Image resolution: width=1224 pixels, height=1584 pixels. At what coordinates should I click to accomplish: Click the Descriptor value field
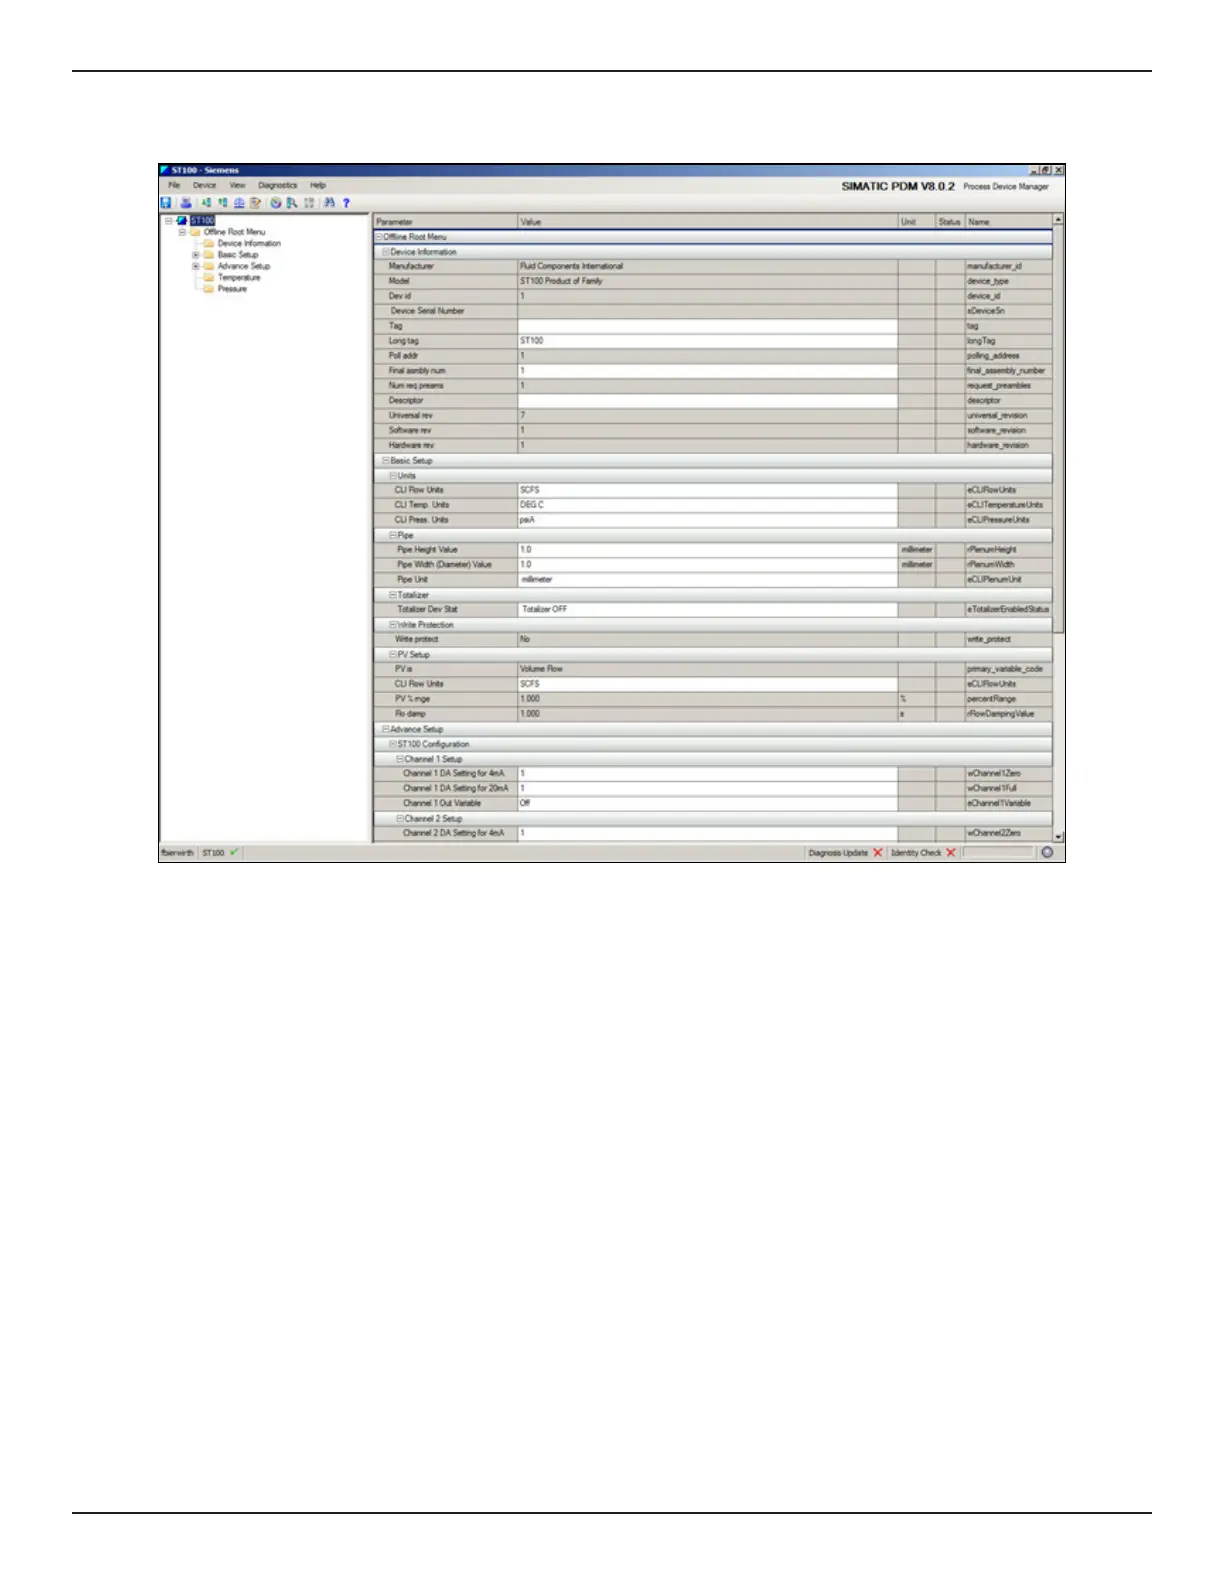click(707, 400)
